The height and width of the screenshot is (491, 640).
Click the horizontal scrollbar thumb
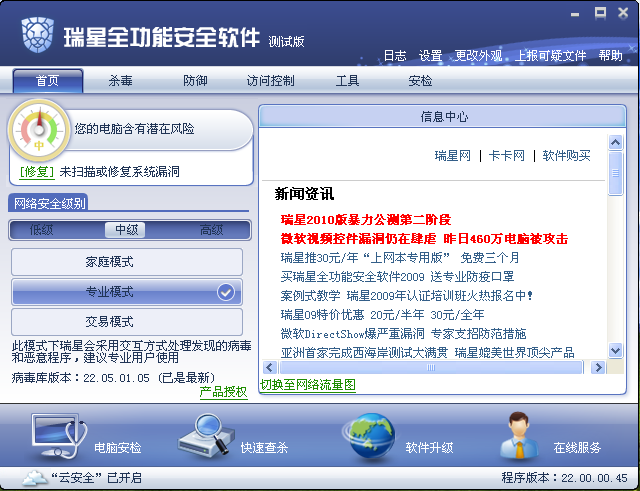[431, 367]
